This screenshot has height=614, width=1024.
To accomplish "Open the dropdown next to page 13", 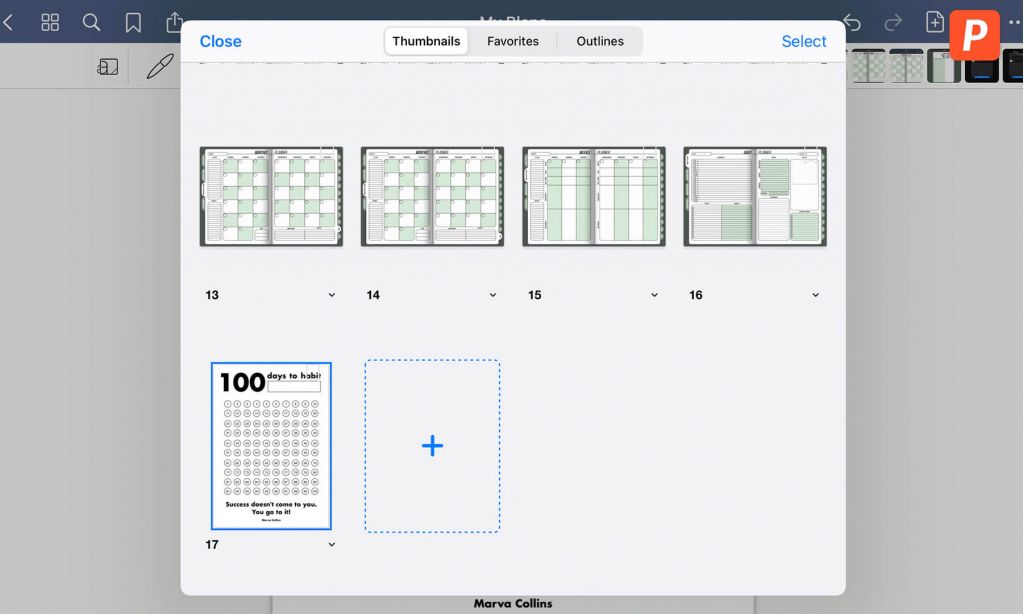I will tap(331, 295).
